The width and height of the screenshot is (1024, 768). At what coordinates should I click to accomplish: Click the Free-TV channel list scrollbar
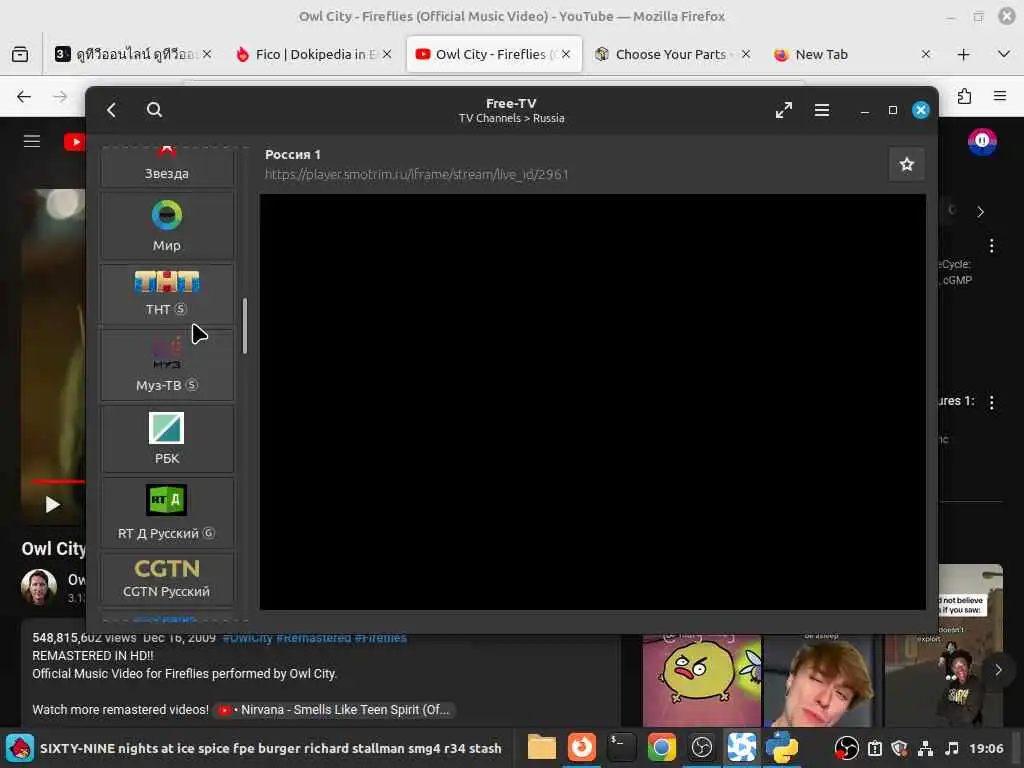pyautogui.click(x=245, y=326)
